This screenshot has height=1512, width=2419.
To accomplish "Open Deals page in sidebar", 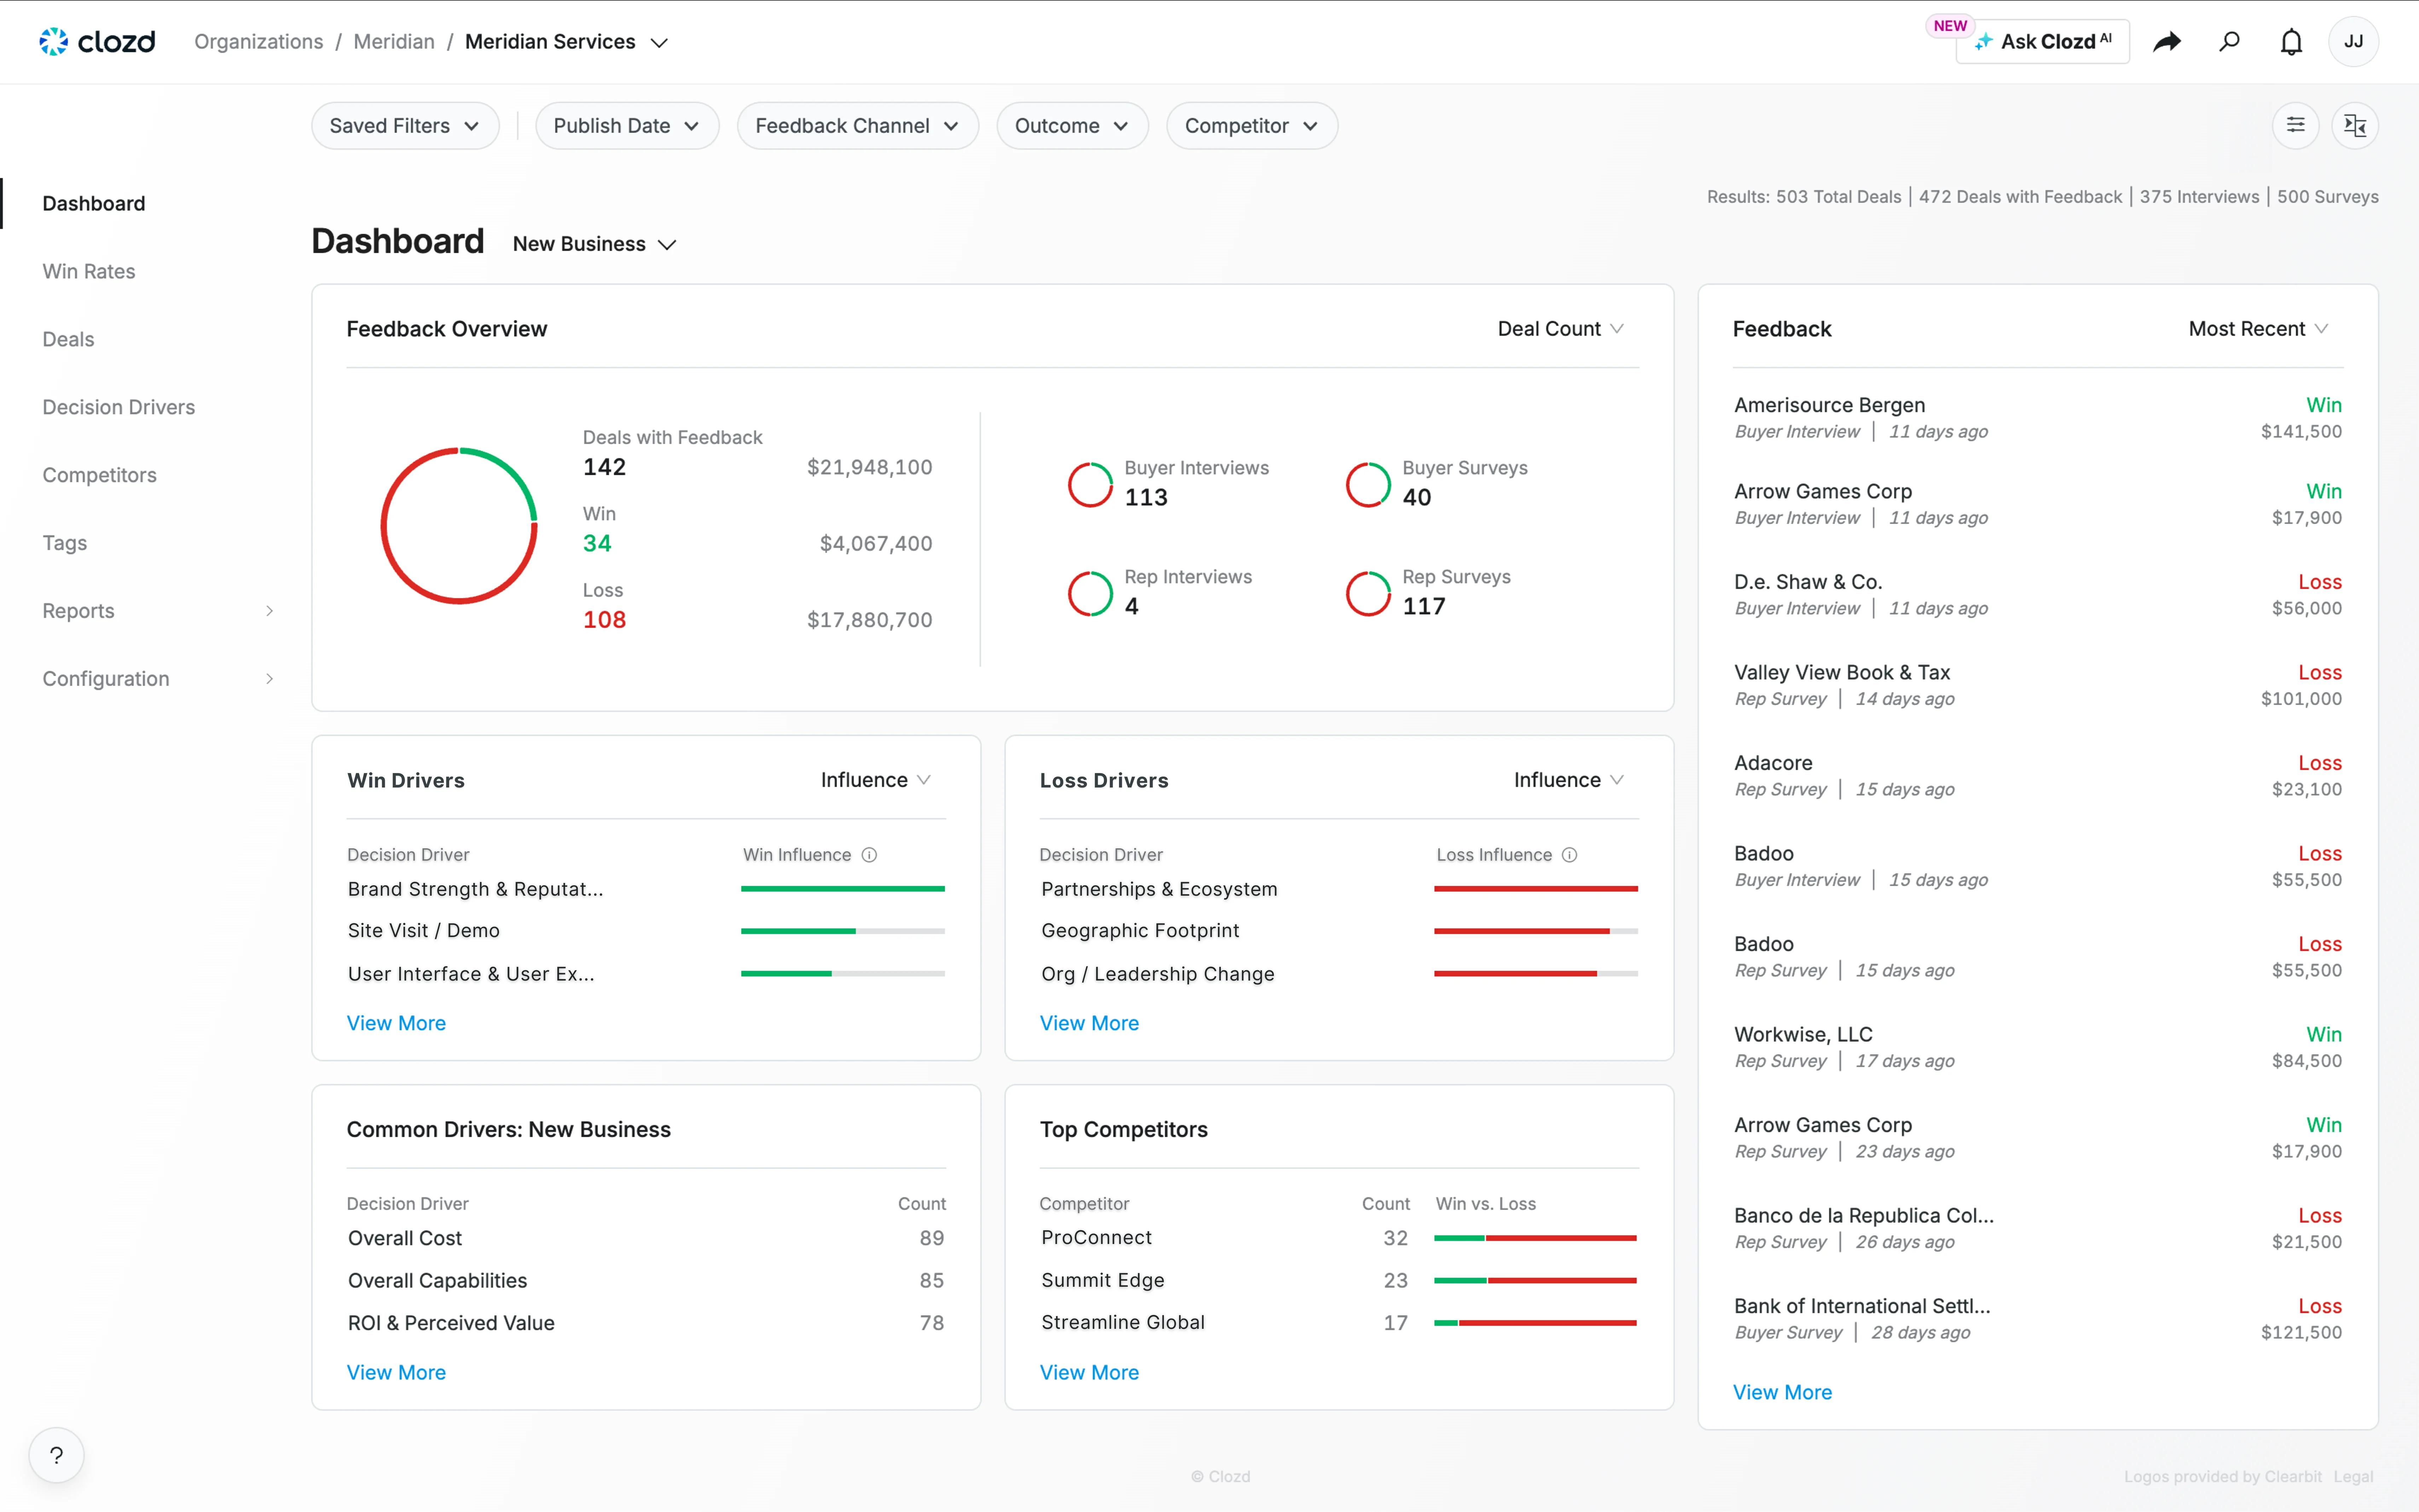I will [68, 340].
